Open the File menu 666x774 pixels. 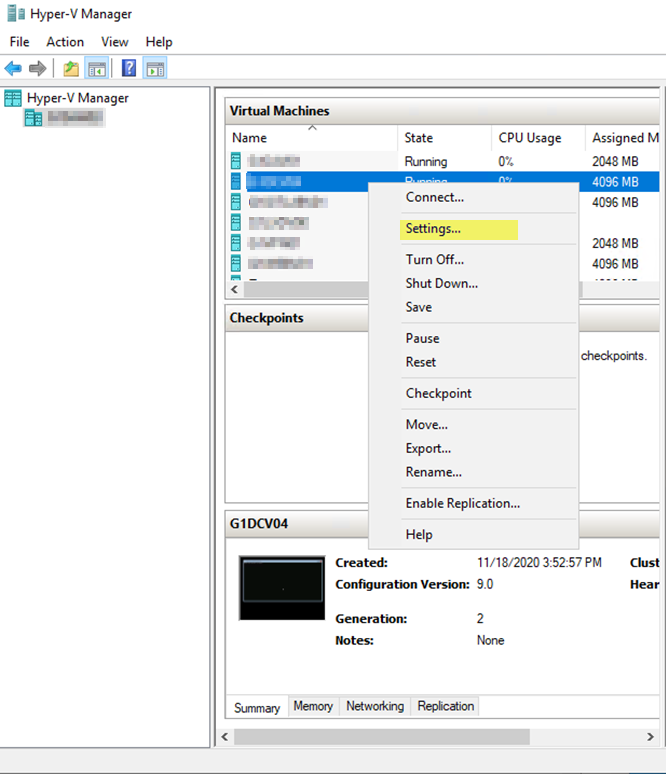coord(20,42)
